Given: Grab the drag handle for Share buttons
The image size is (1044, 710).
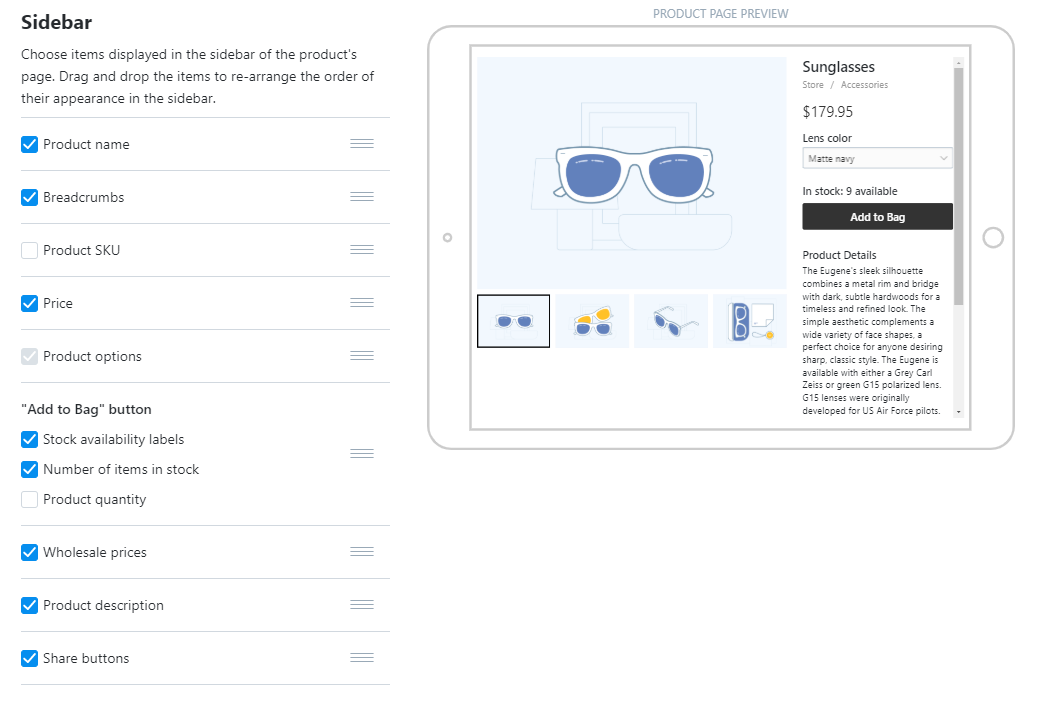Looking at the screenshot, I should [362, 658].
